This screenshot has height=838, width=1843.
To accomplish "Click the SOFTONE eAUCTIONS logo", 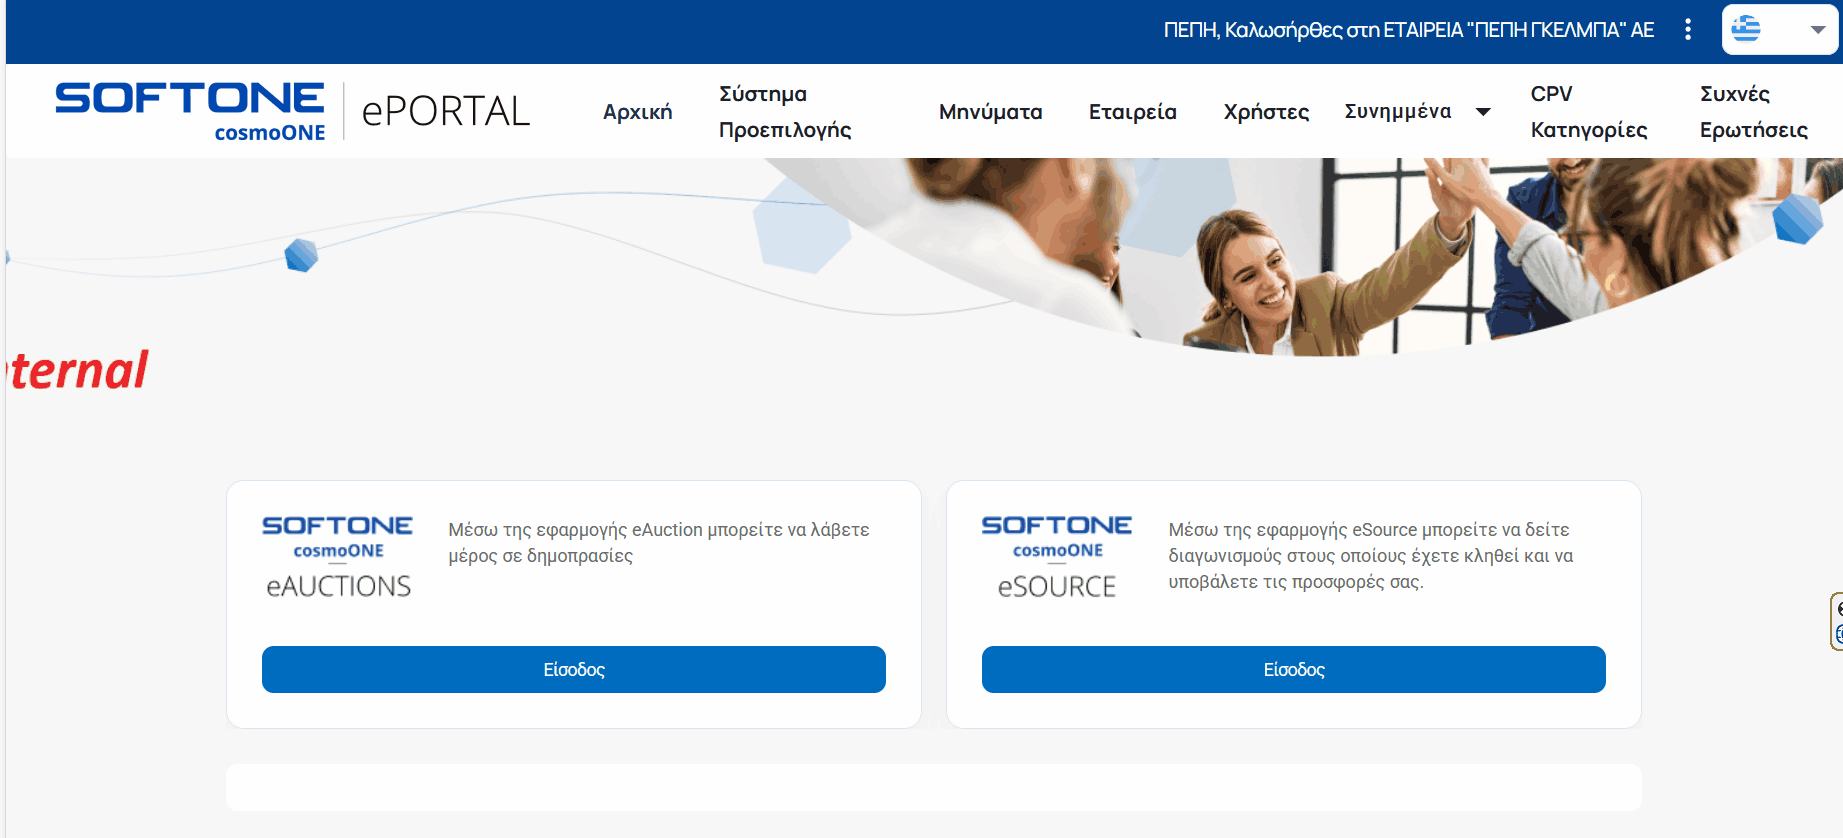I will pos(338,557).
